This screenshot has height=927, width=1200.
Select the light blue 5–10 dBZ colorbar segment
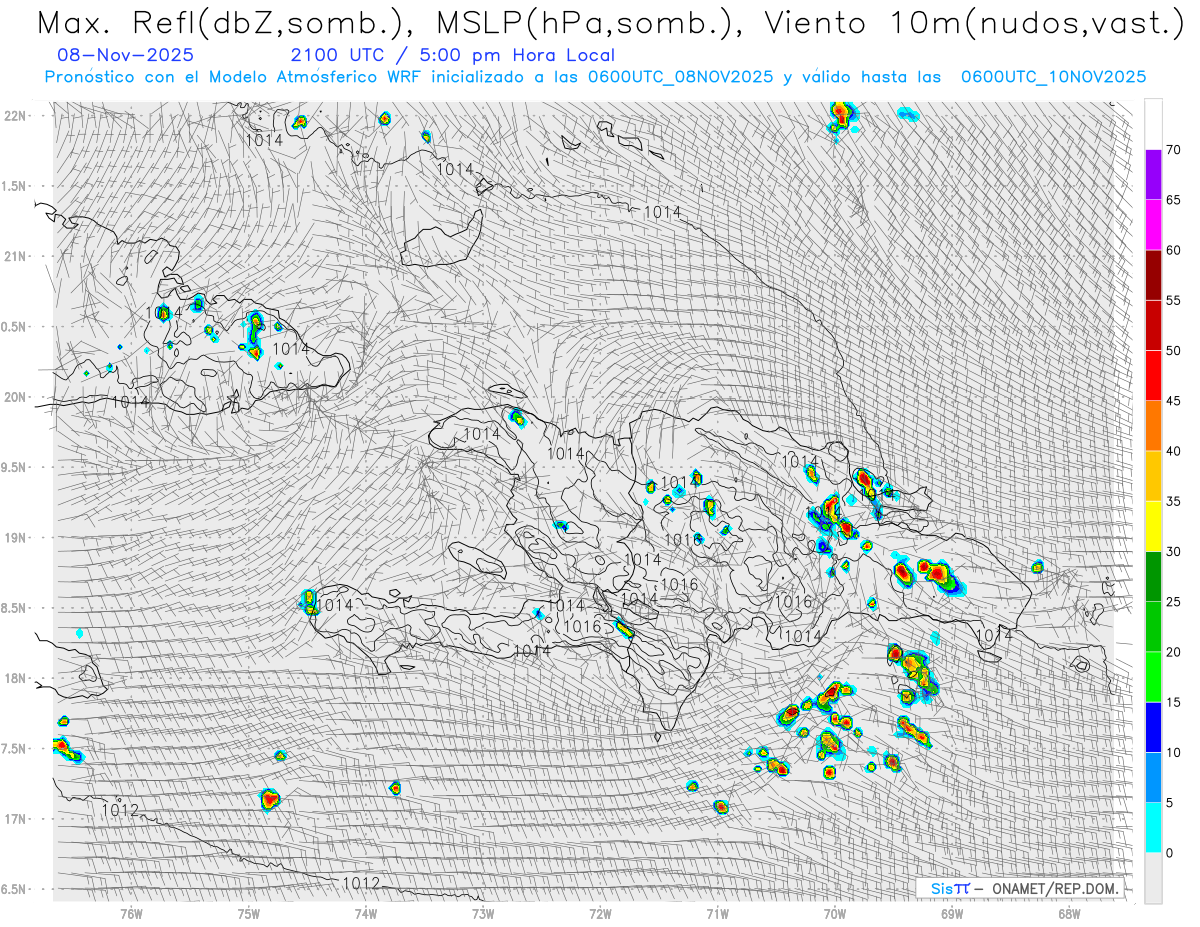[1153, 777]
